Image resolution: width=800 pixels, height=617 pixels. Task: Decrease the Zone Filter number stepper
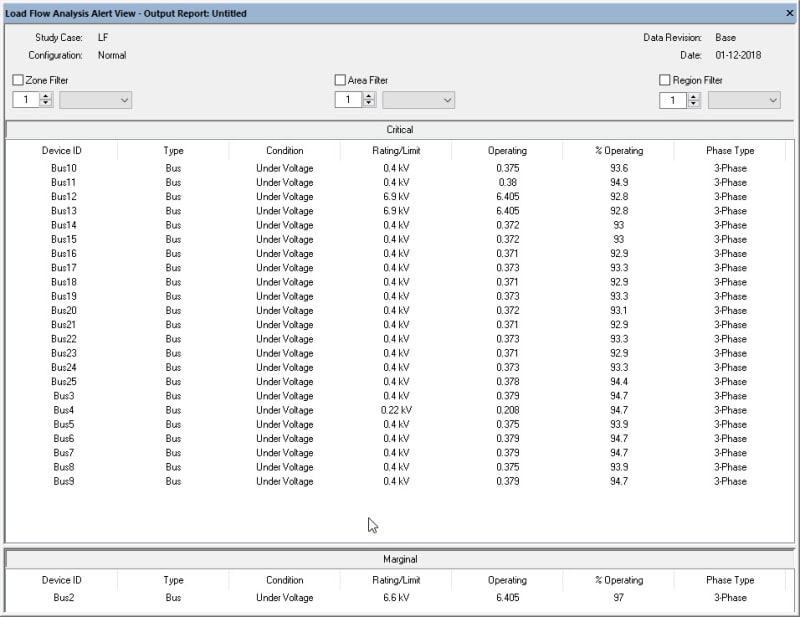pos(46,104)
